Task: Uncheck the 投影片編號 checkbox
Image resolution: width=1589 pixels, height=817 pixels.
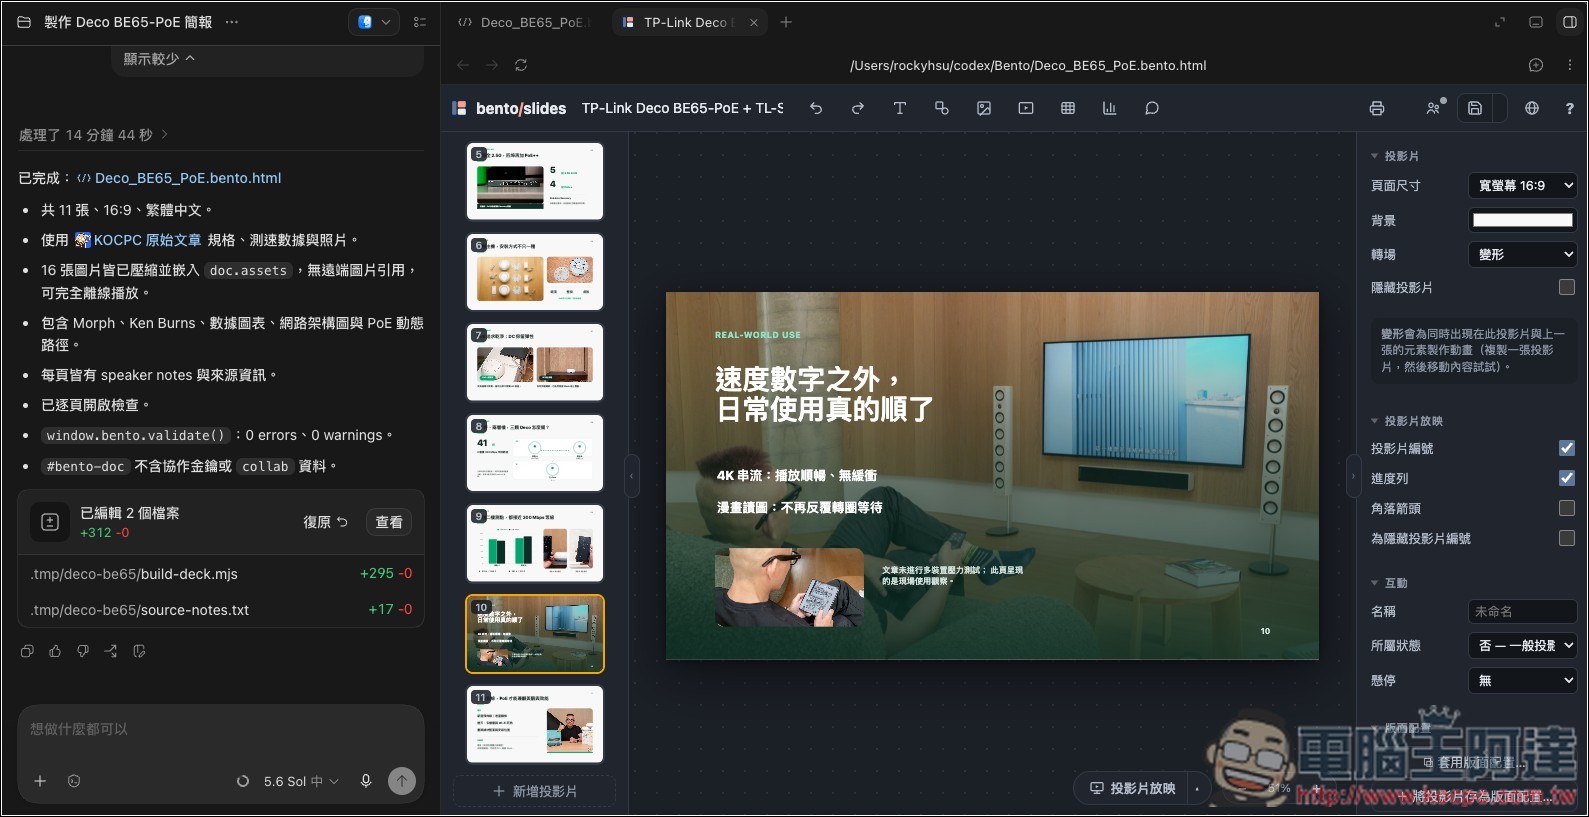Action: [x=1567, y=448]
